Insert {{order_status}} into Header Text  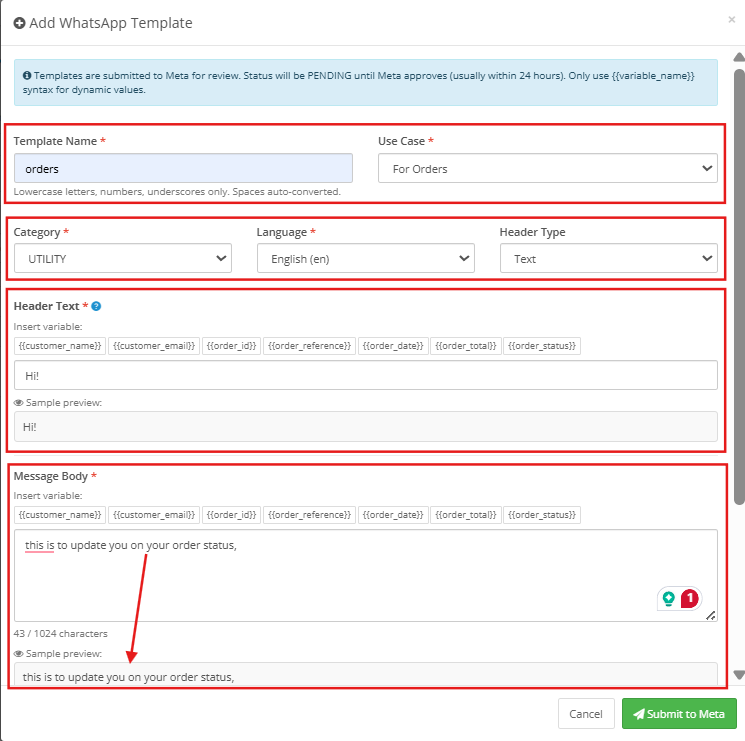click(x=542, y=346)
